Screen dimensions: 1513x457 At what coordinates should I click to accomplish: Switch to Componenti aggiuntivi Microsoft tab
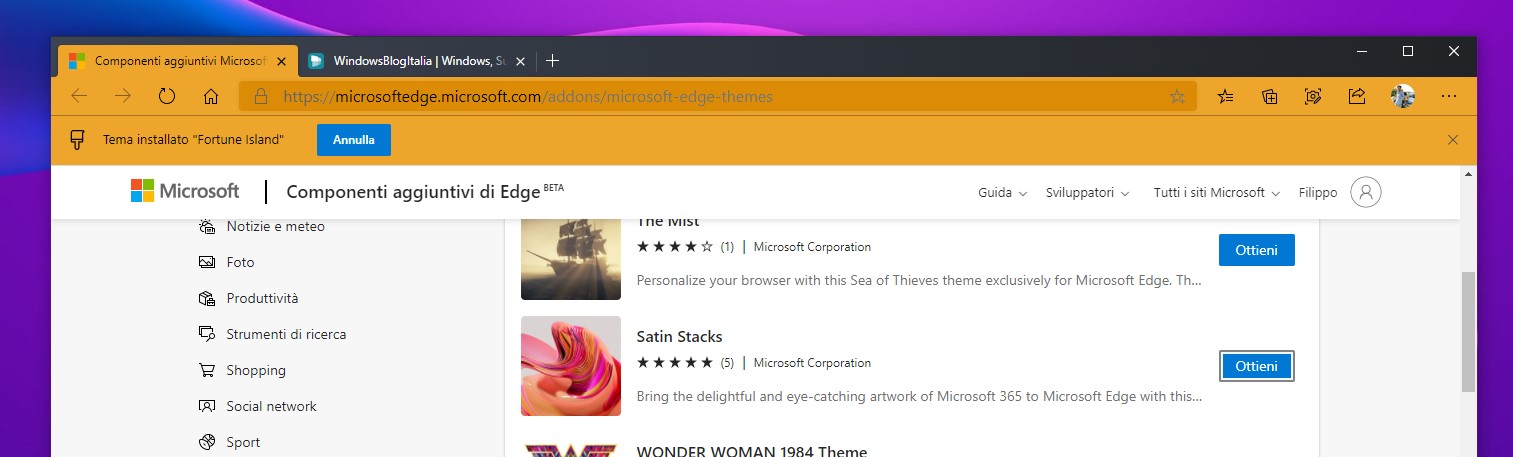pos(178,61)
